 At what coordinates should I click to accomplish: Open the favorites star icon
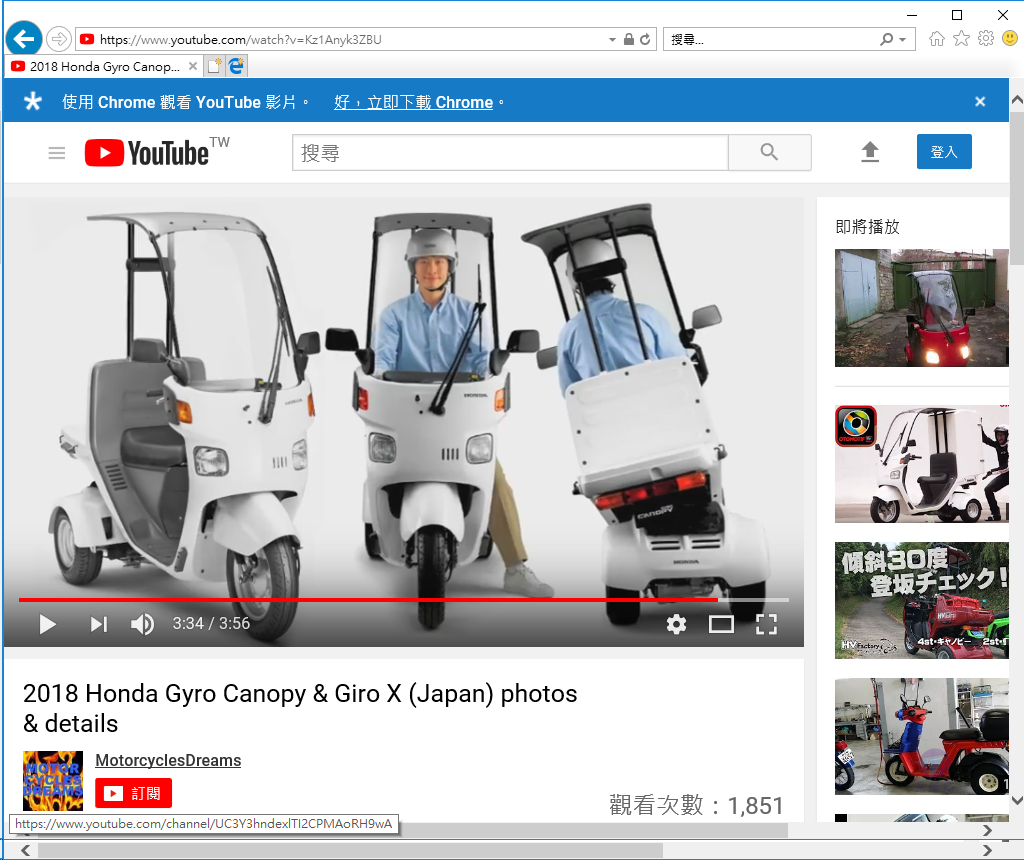[961, 39]
